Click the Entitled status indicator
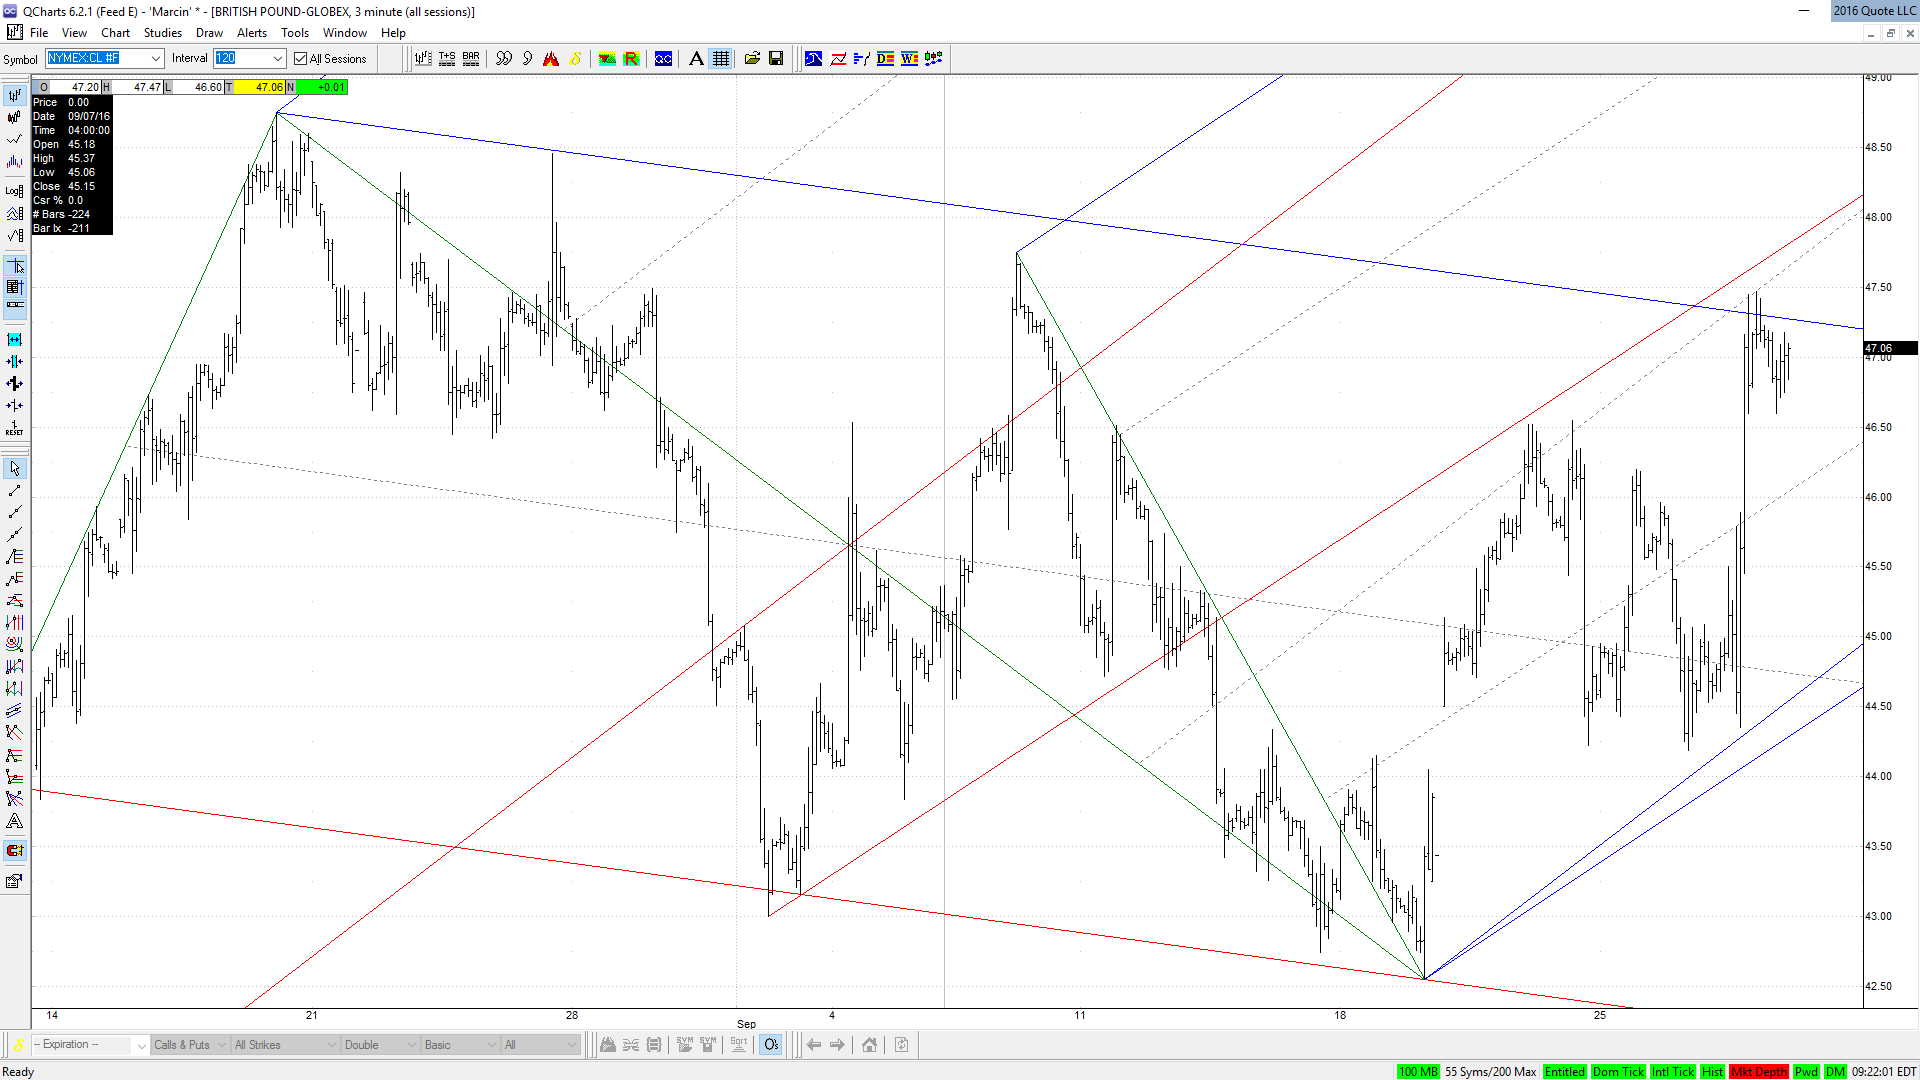This screenshot has width=1920, height=1080. click(1565, 1072)
